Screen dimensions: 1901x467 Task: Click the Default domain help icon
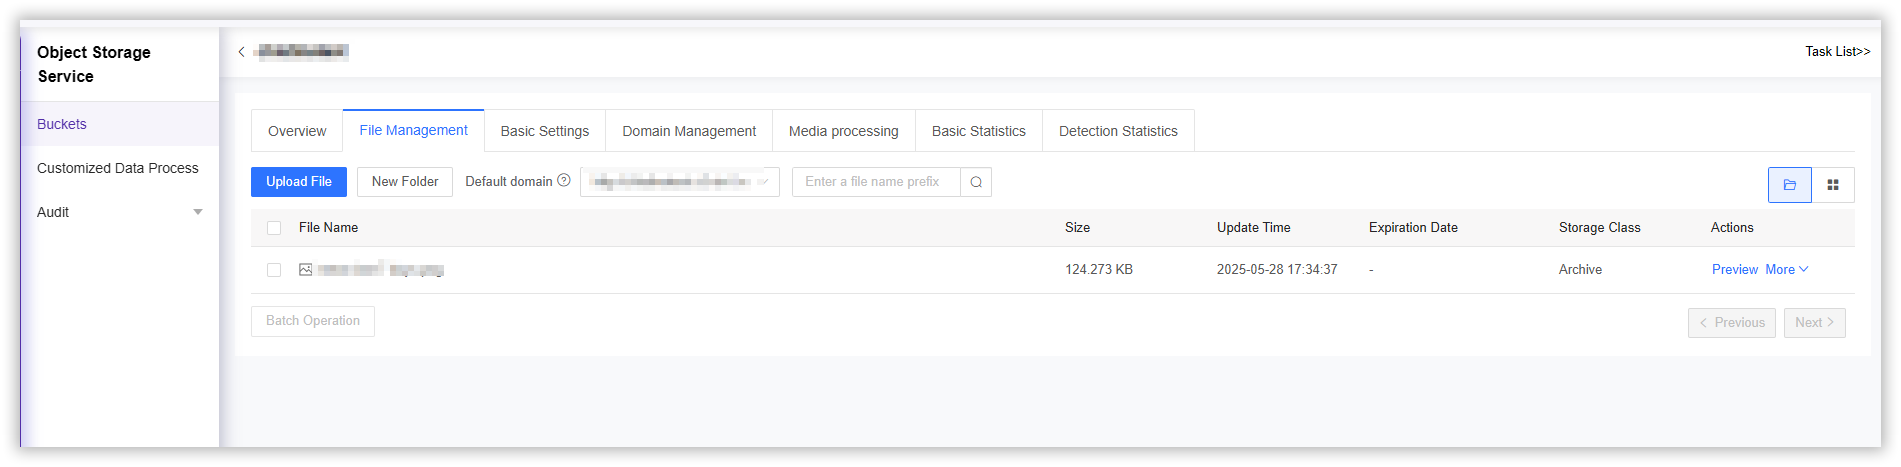564,181
